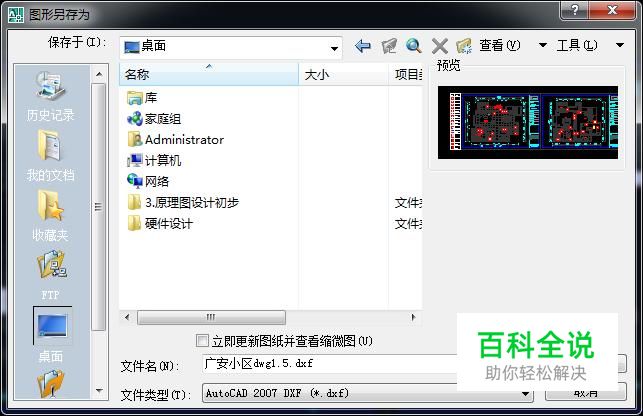Viewport: 643px width, 416px height.
Task: Click the 文件名 input field
Action: [x=330, y=363]
